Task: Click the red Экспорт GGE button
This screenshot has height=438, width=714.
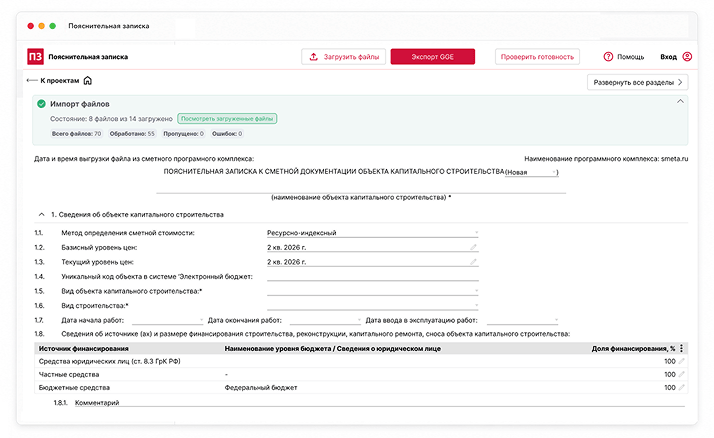Action: (433, 56)
